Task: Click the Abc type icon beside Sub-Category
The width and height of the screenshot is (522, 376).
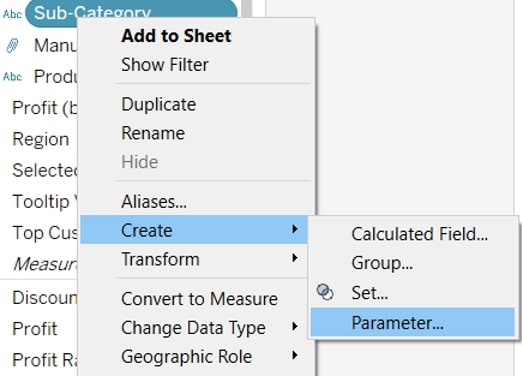Action: (12, 14)
